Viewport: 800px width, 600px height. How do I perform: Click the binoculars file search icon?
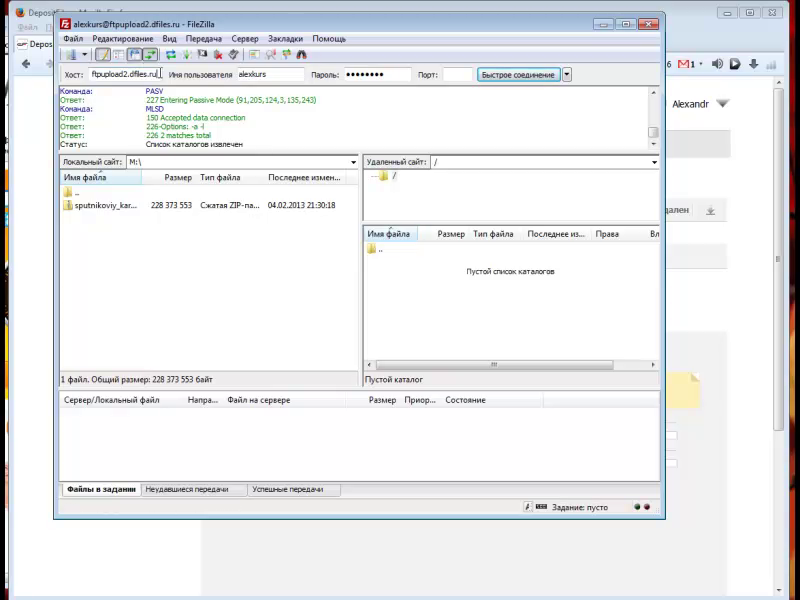click(302, 55)
